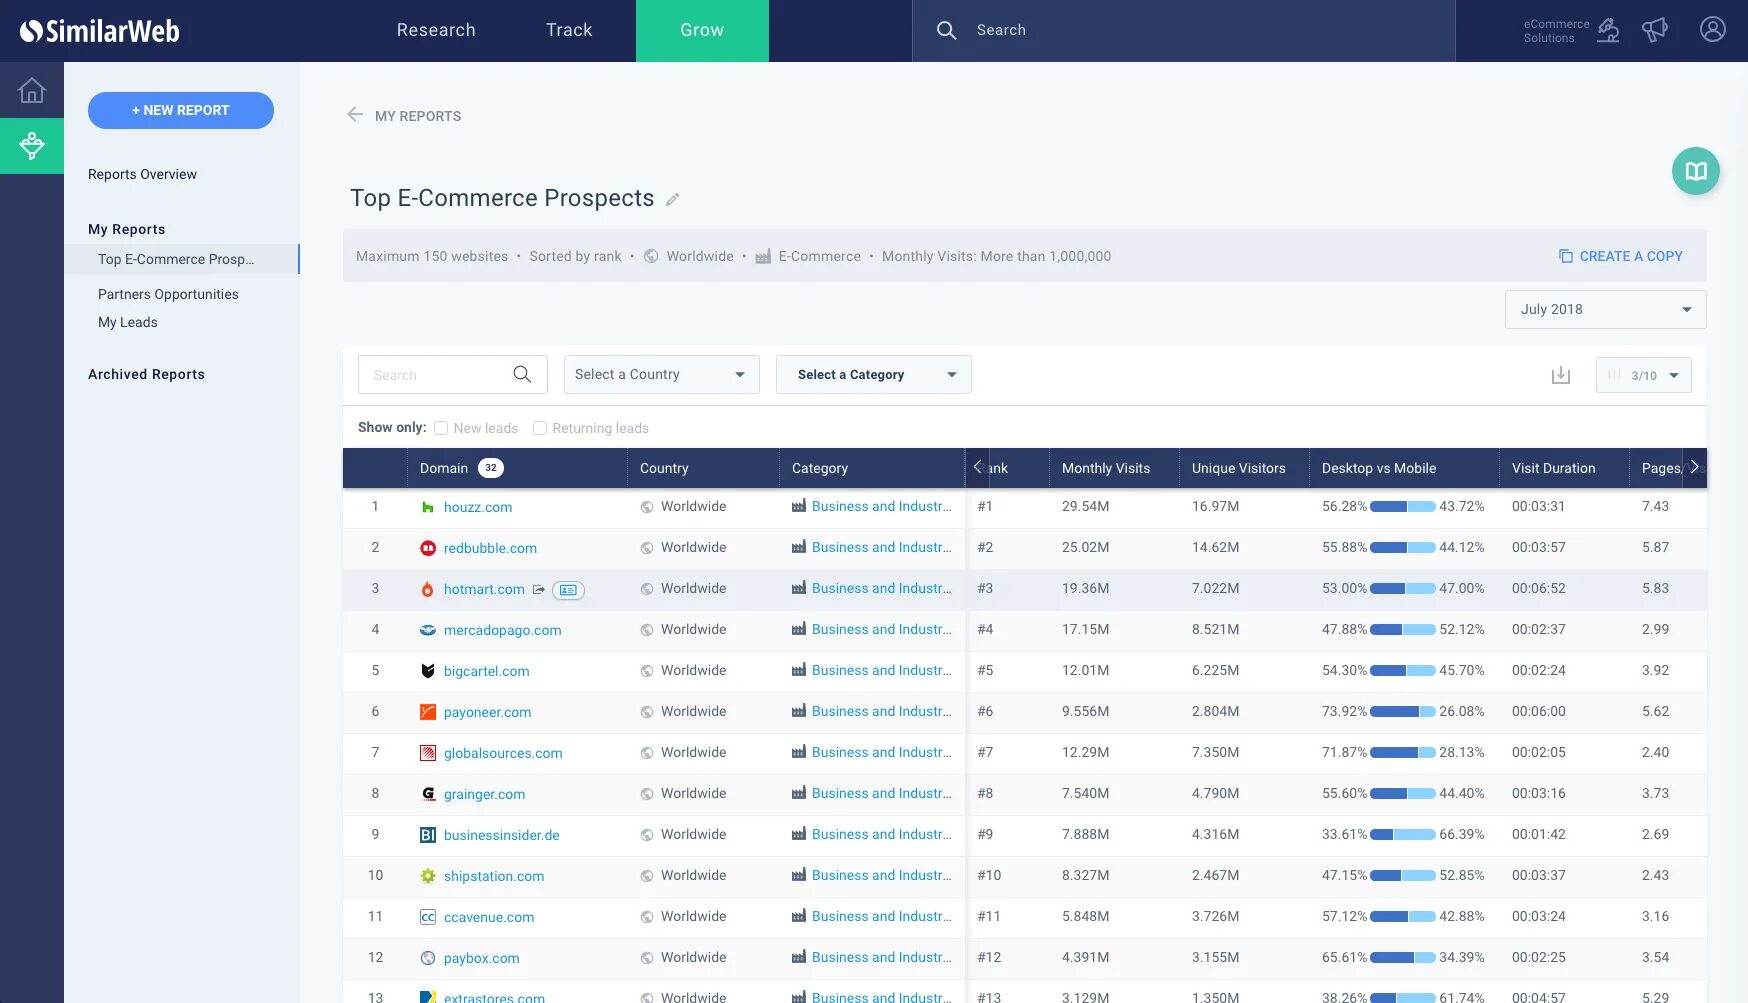Click the search magnifier in top bar
This screenshot has height=1003, width=1748.
point(946,30)
